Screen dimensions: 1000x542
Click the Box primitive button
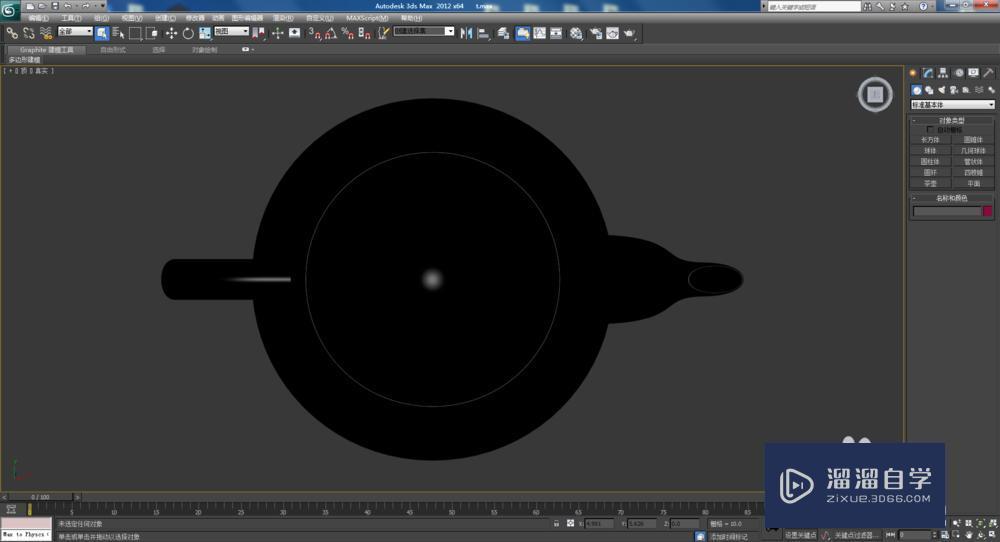[x=931, y=140]
